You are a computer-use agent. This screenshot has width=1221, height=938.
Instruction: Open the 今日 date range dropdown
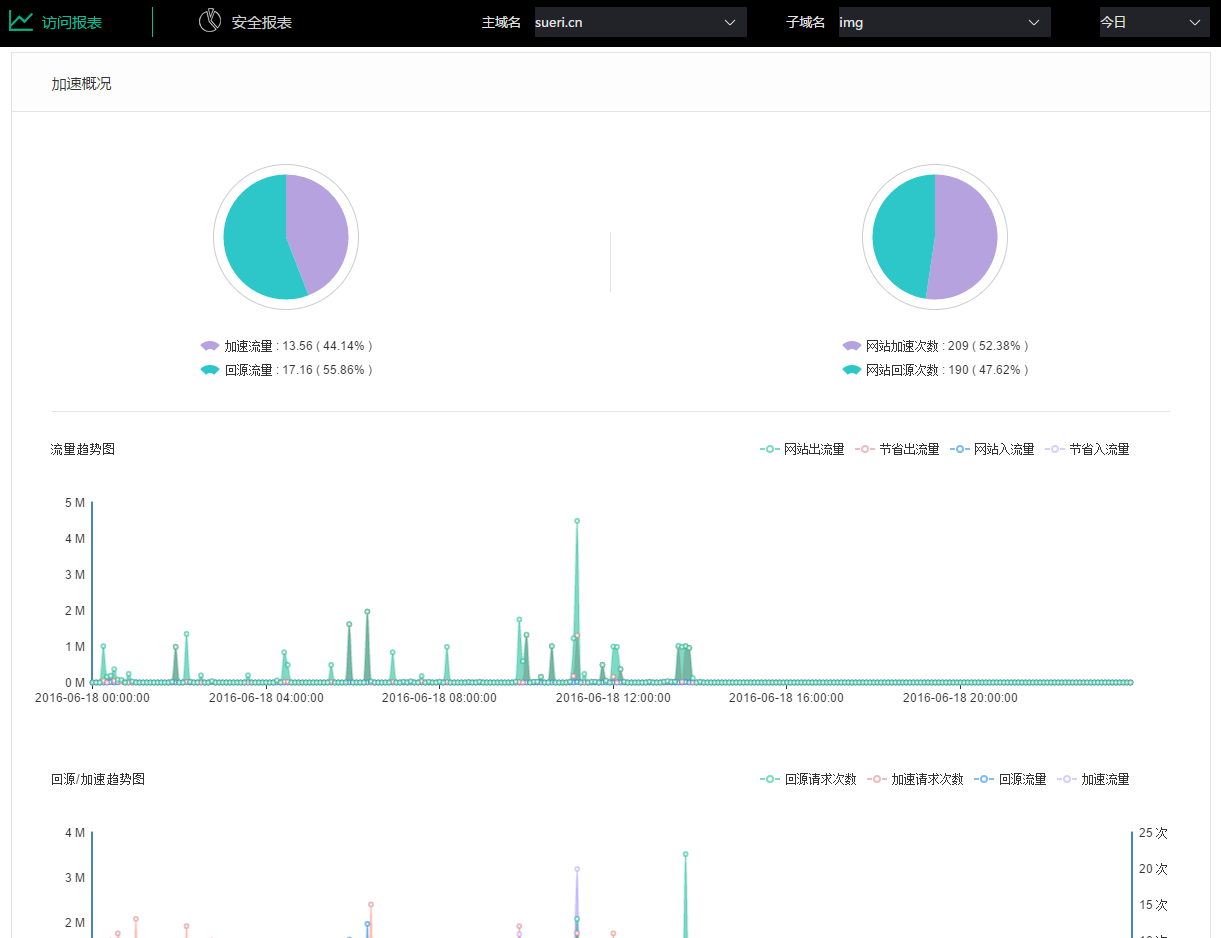coord(1154,22)
